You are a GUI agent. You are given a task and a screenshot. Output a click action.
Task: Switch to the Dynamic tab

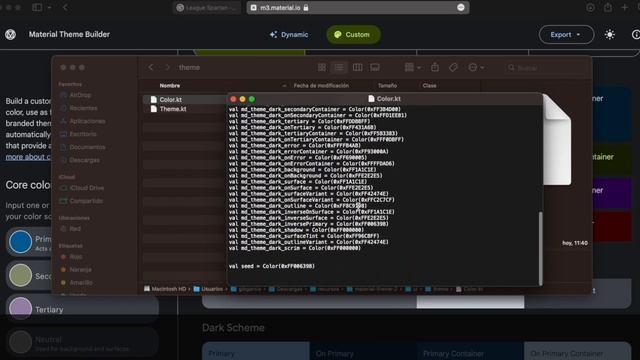tap(289, 35)
